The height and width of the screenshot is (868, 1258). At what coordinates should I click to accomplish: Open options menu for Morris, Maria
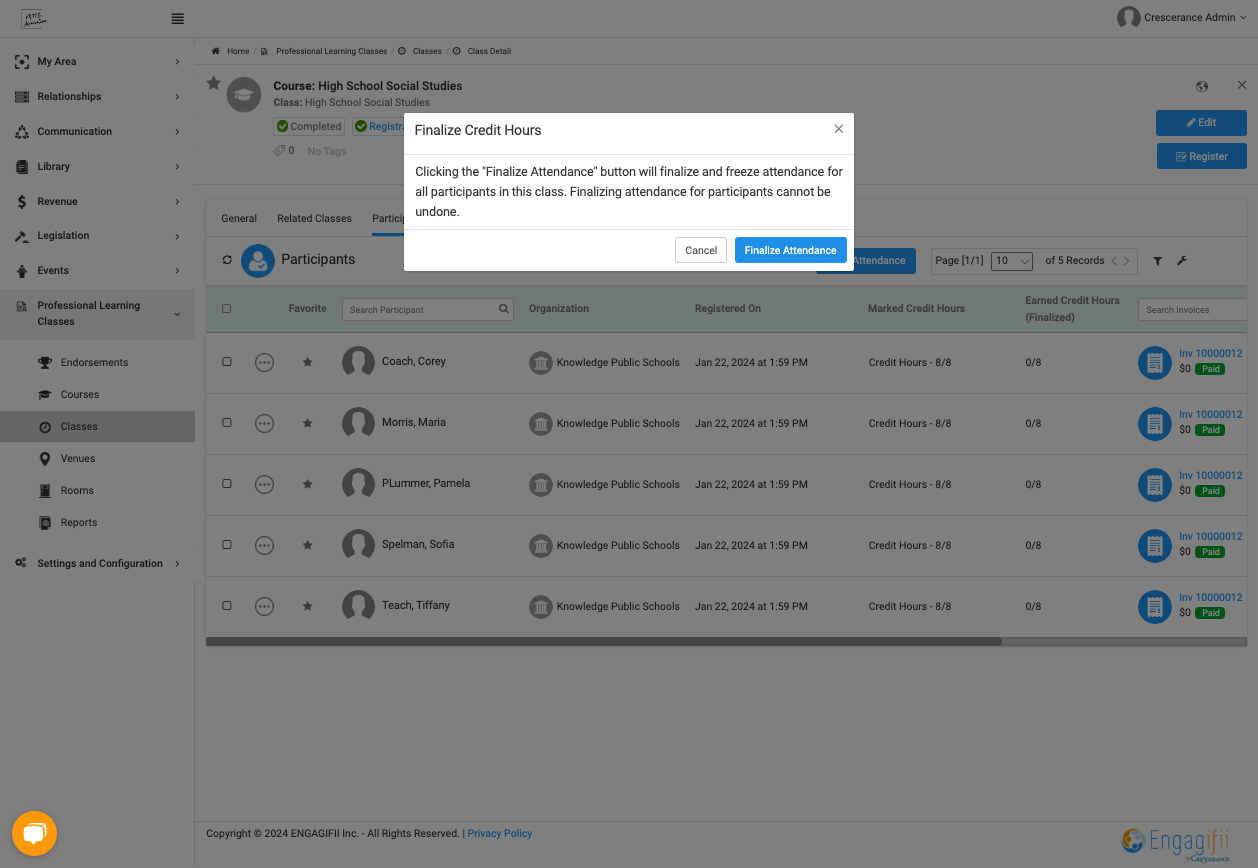click(264, 423)
